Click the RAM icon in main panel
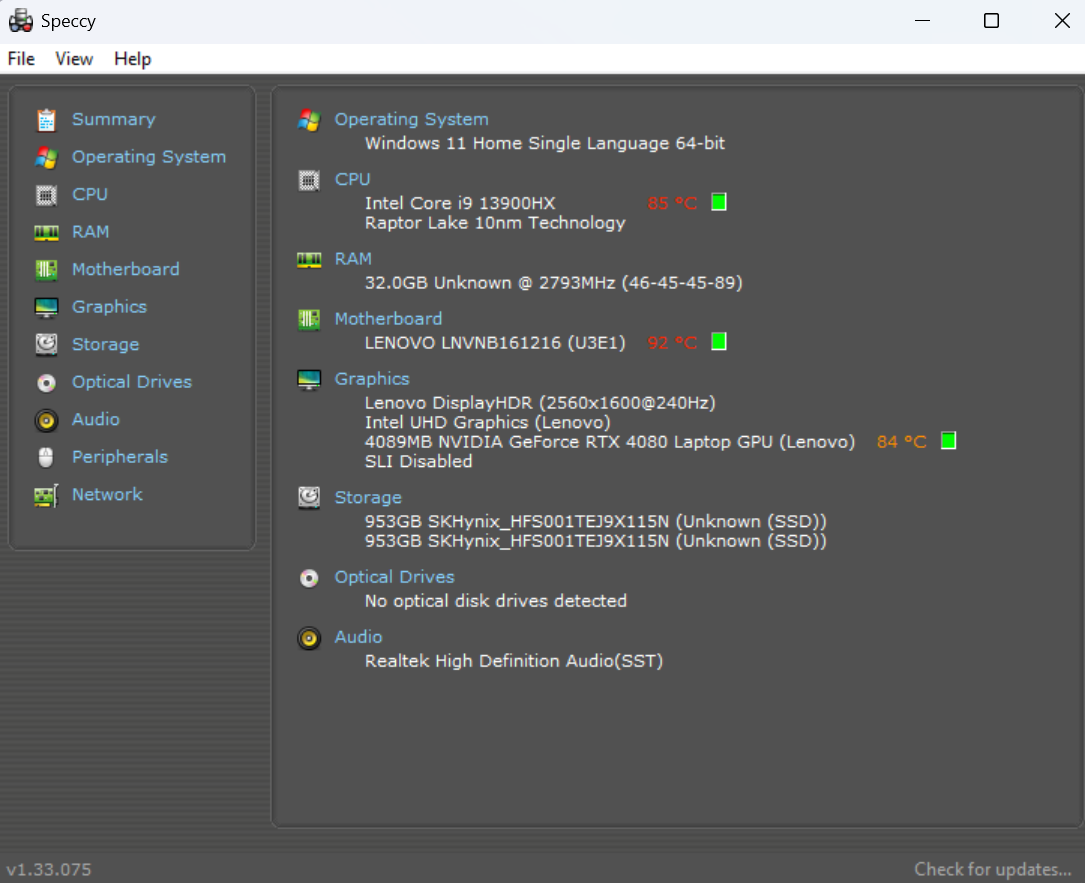The height and width of the screenshot is (883, 1085). click(309, 260)
